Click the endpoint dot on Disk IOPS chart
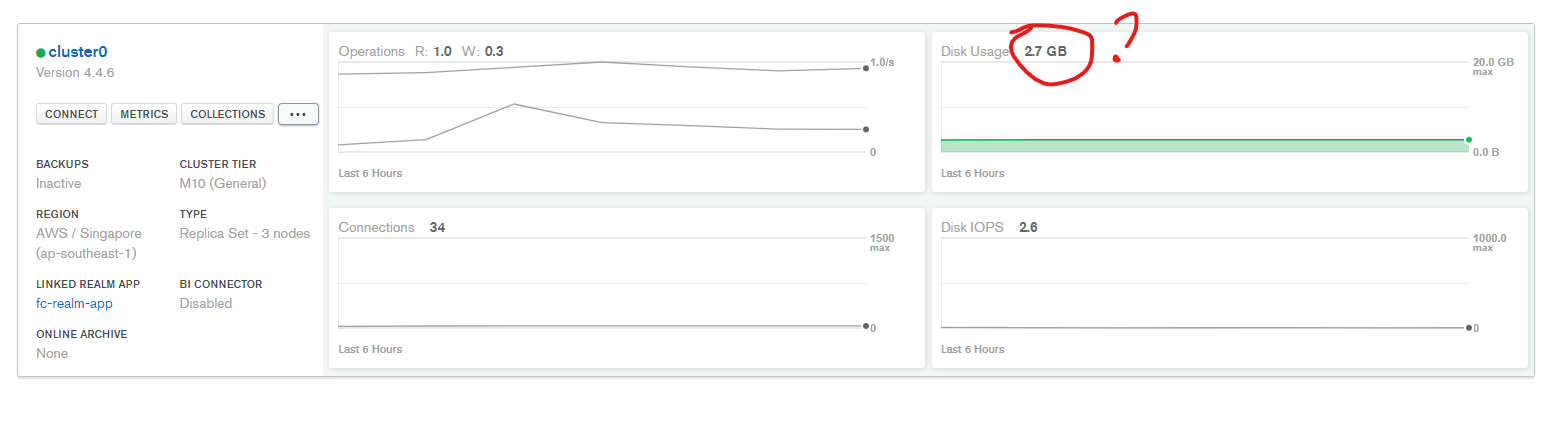Viewport: 1548px width, 429px height. (1468, 327)
